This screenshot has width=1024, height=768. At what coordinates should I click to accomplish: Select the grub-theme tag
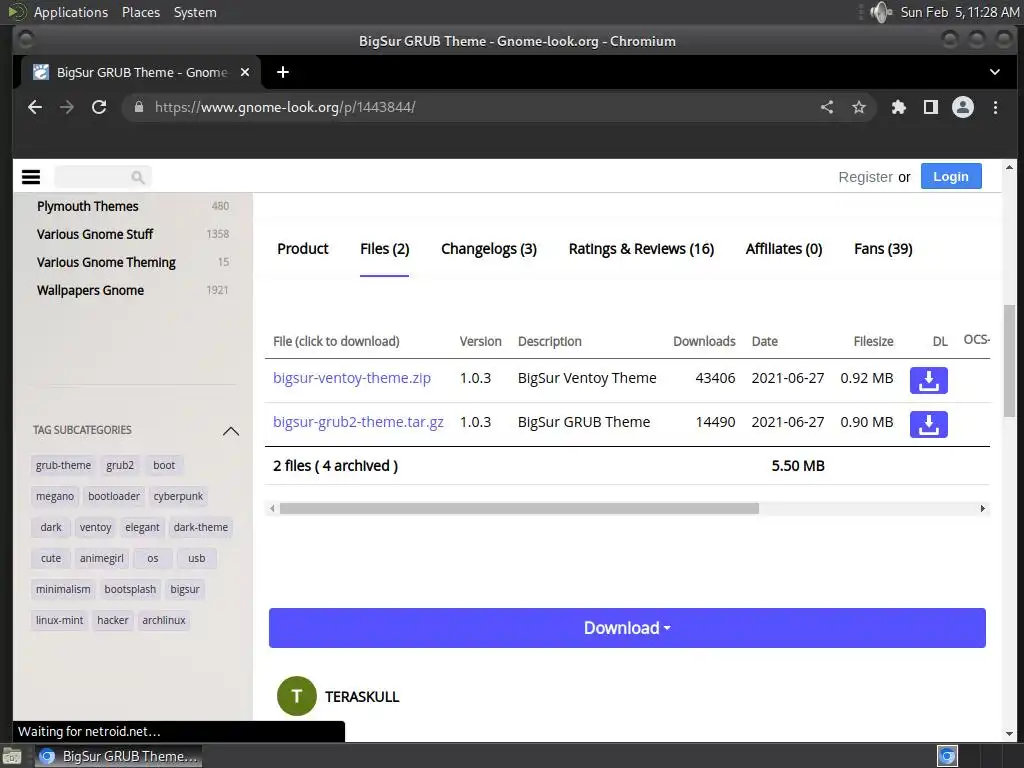coord(63,465)
